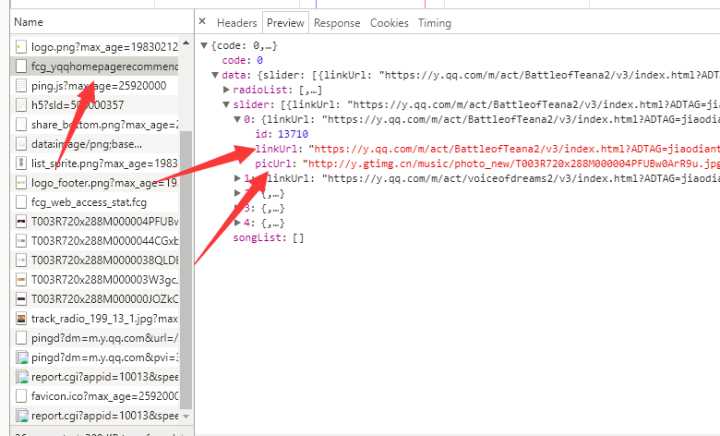Viewport: 720px width, 436px height.
Task: Select the T003R720x288M000000JOZkC request
Action: click(95, 299)
